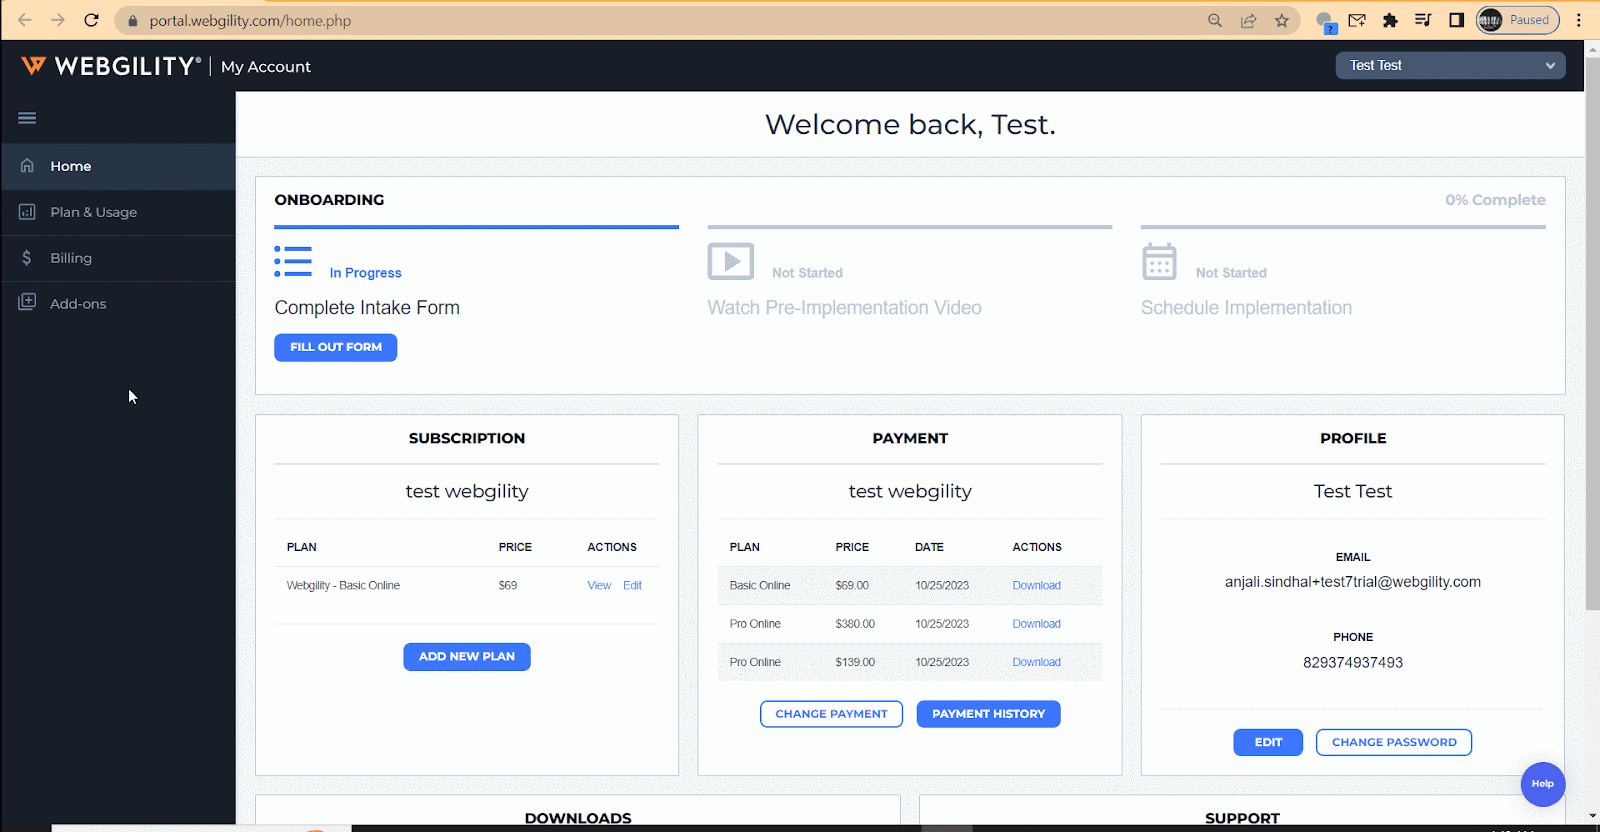This screenshot has height=832, width=1600.
Task: Click the profile email address text
Action: click(x=1353, y=582)
